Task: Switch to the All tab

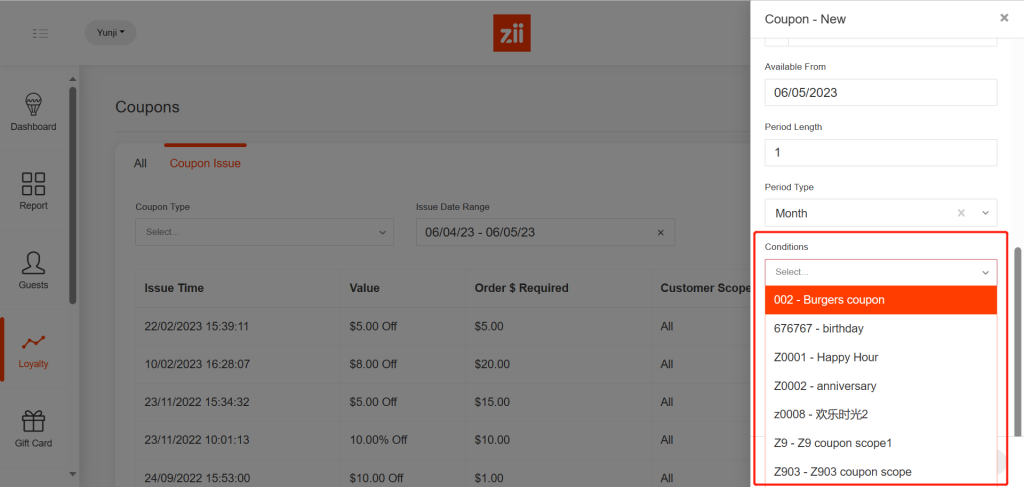Action: pos(140,163)
